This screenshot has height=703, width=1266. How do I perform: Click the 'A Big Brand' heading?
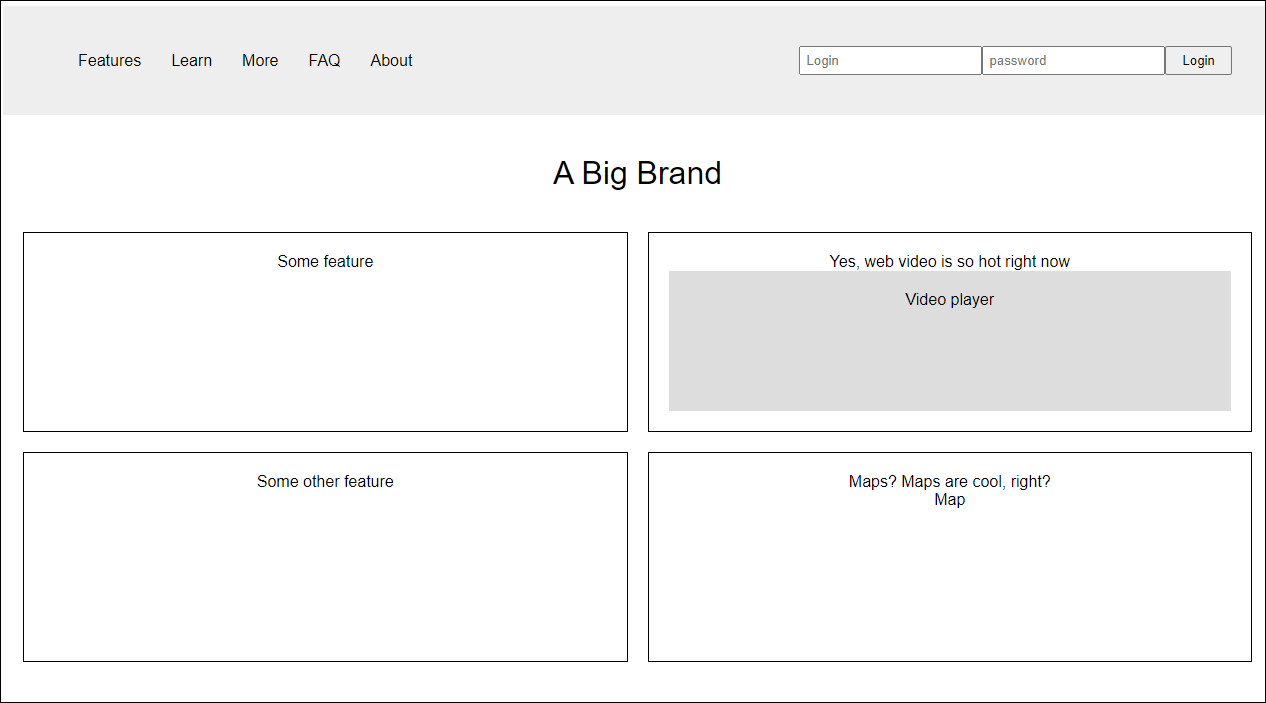pos(637,173)
